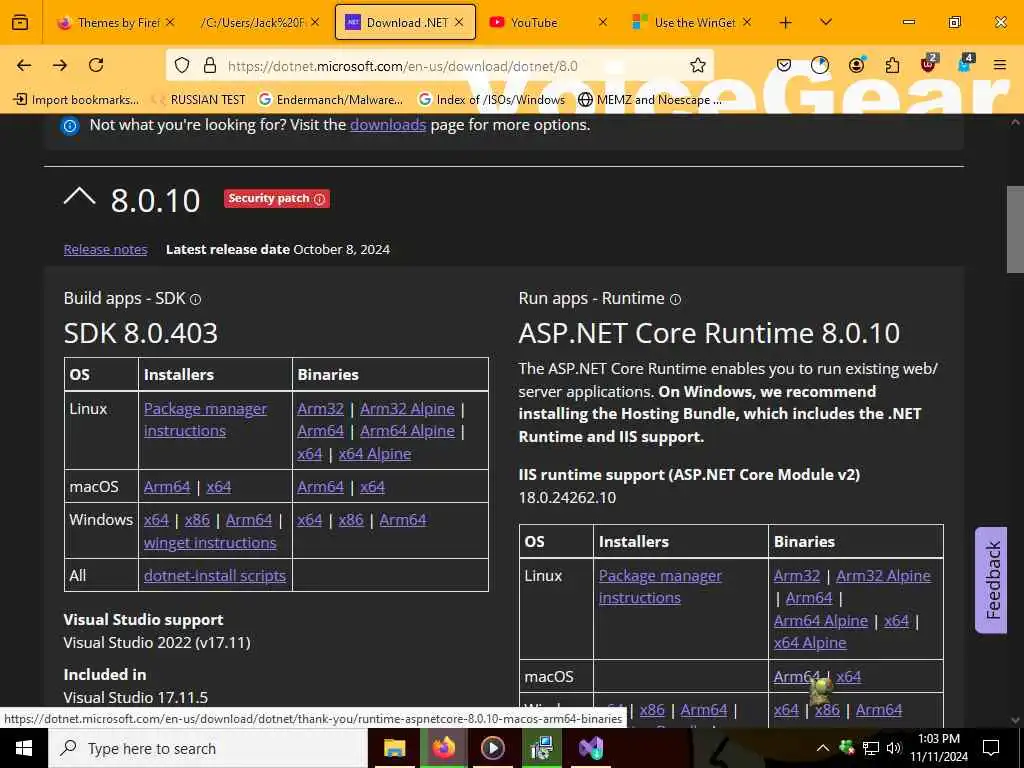Download SDK Windows x86 installer
The width and height of the screenshot is (1024, 768).
tap(197, 520)
